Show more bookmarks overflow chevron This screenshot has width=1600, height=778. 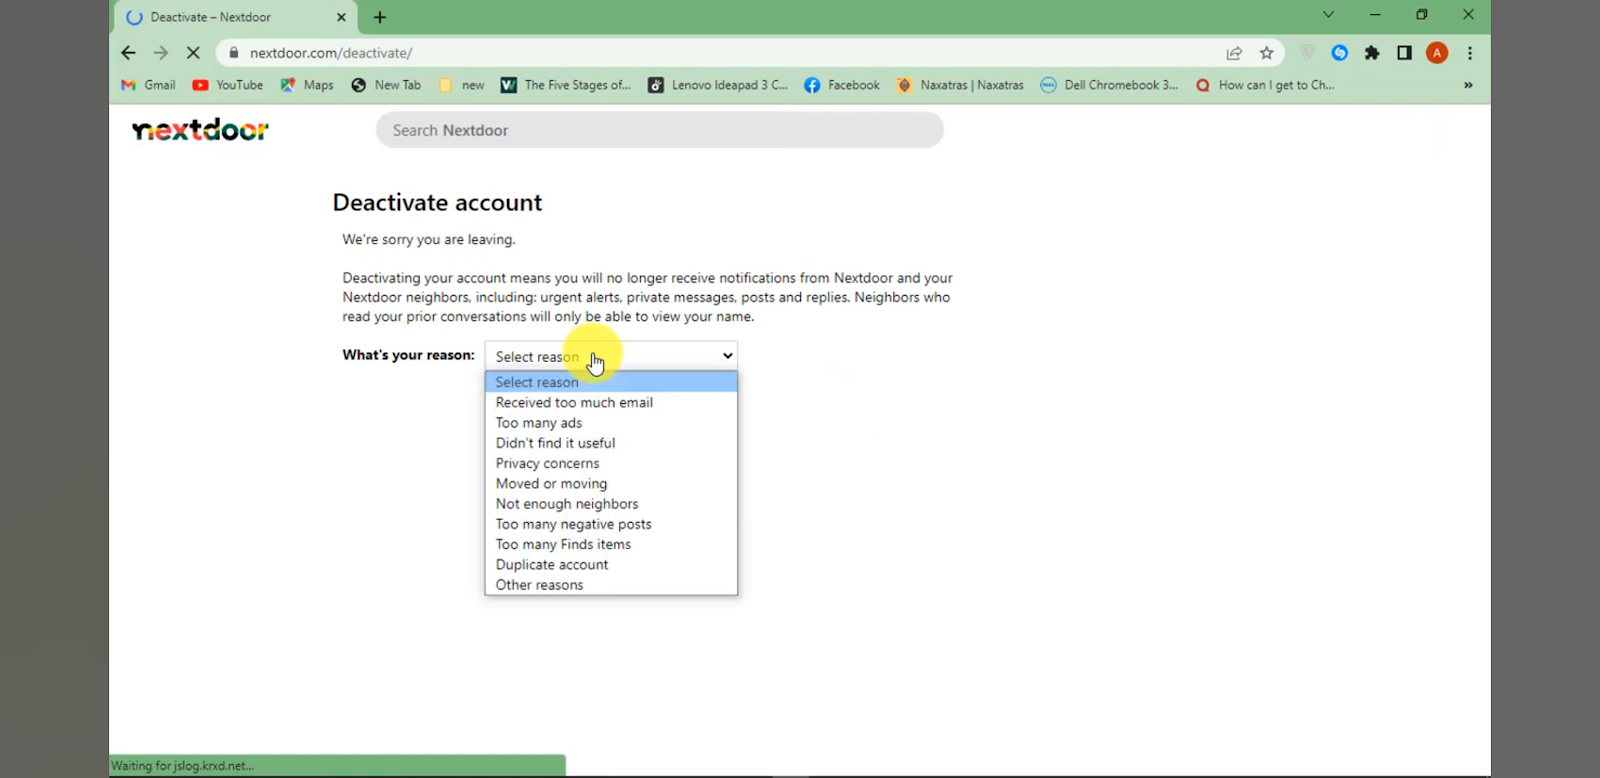coord(1468,85)
